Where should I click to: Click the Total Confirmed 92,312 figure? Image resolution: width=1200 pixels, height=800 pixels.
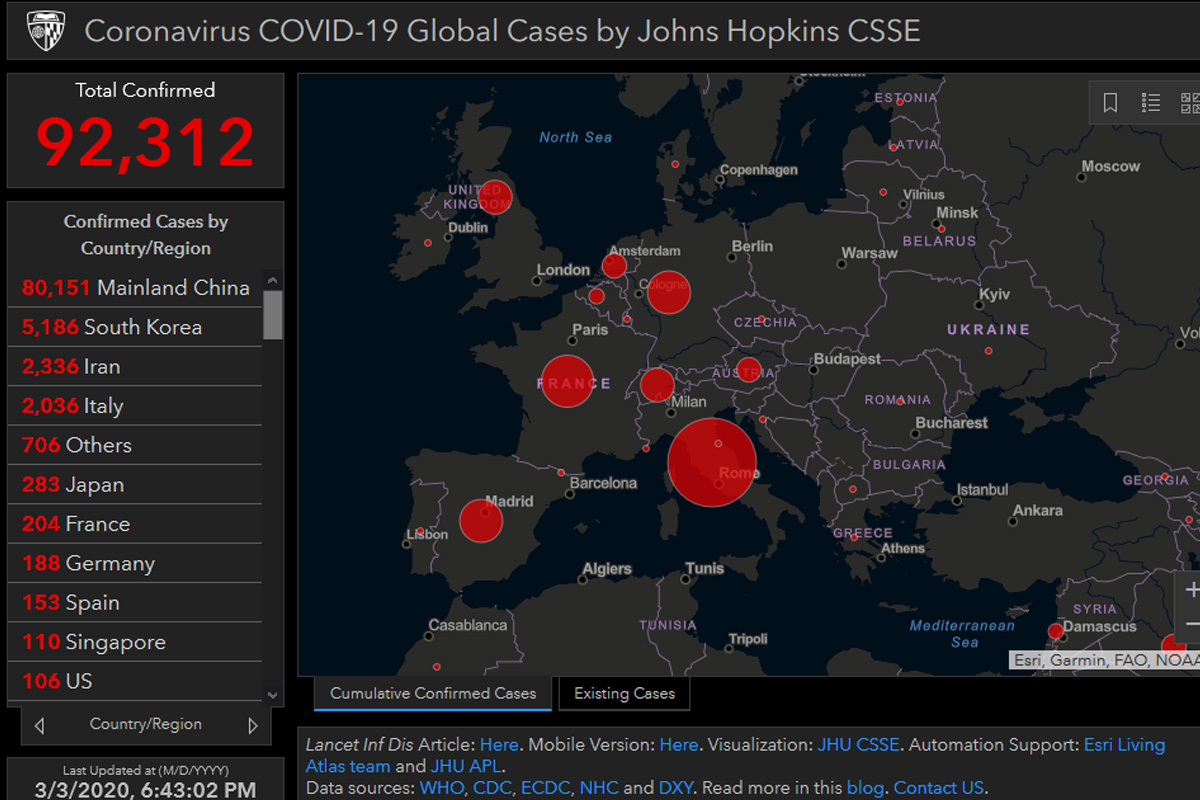pos(146,142)
